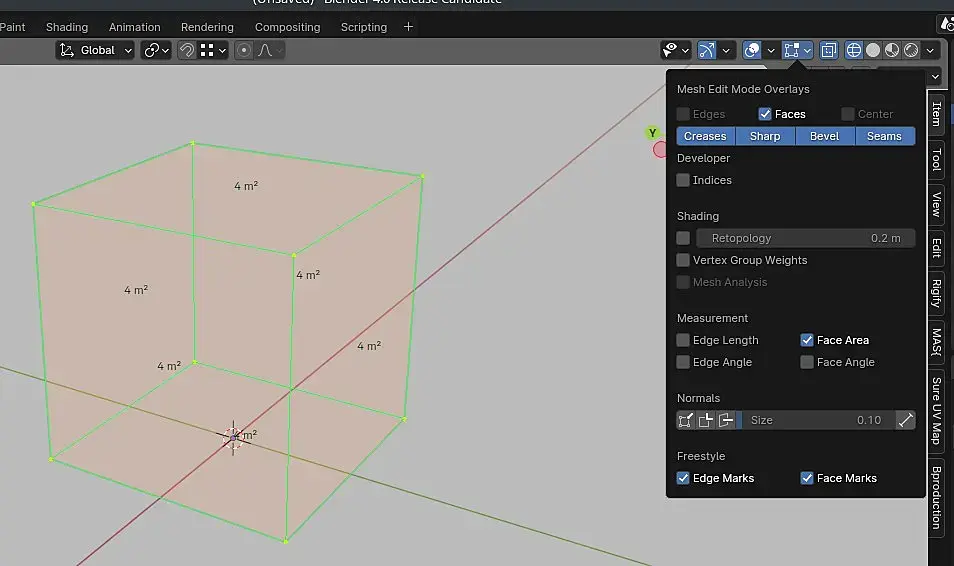Image resolution: width=954 pixels, height=566 pixels.
Task: Open the Edit sidebar tab
Action: click(x=937, y=248)
